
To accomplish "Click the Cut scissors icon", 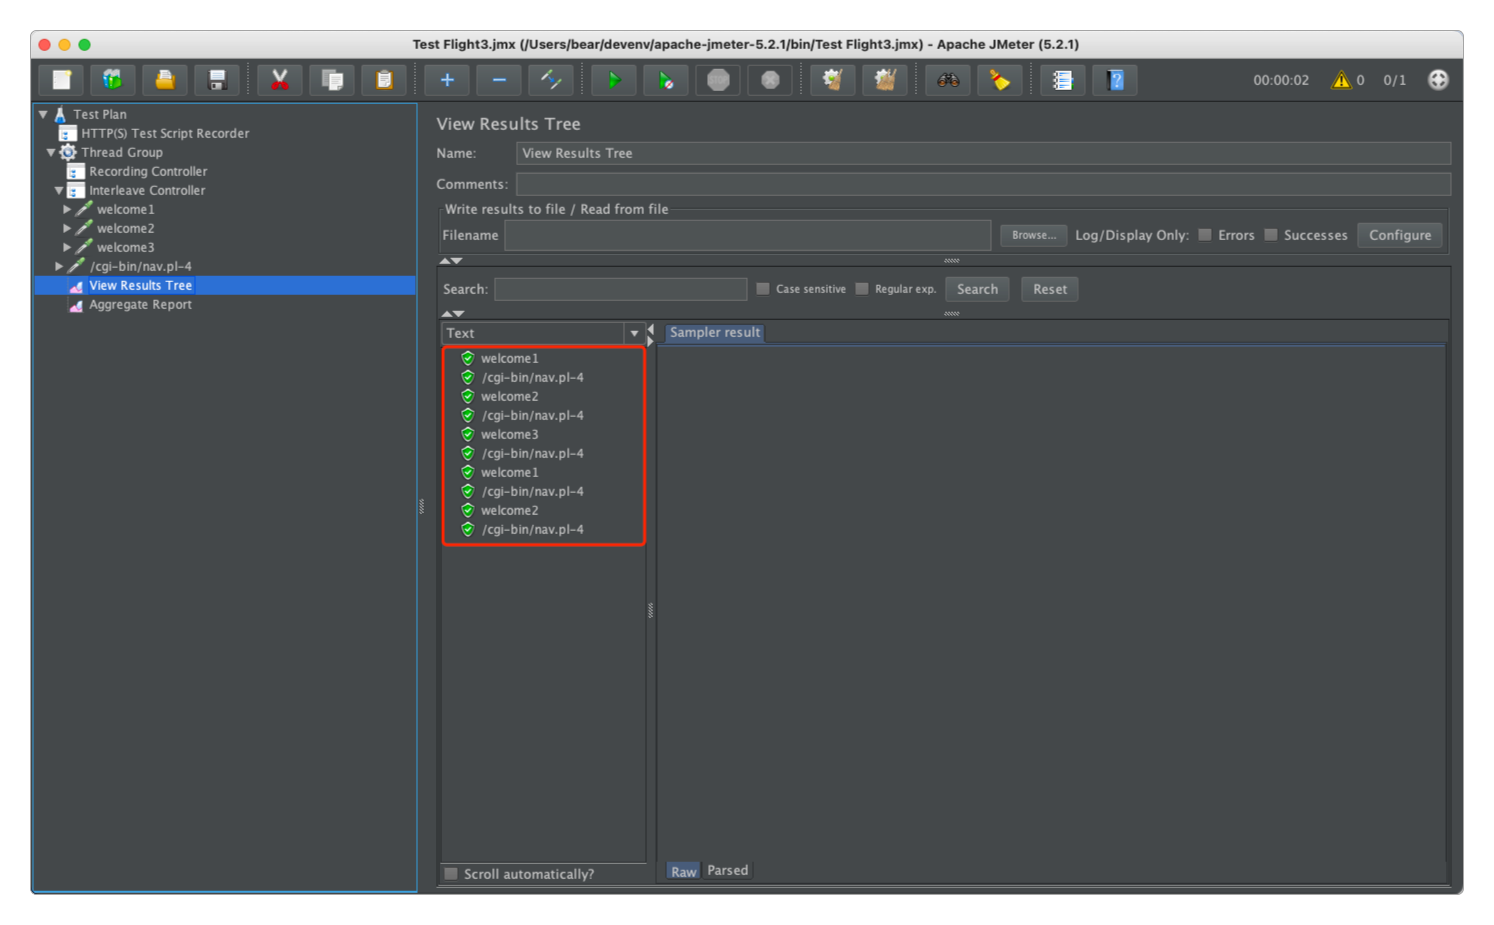I will click(x=280, y=80).
